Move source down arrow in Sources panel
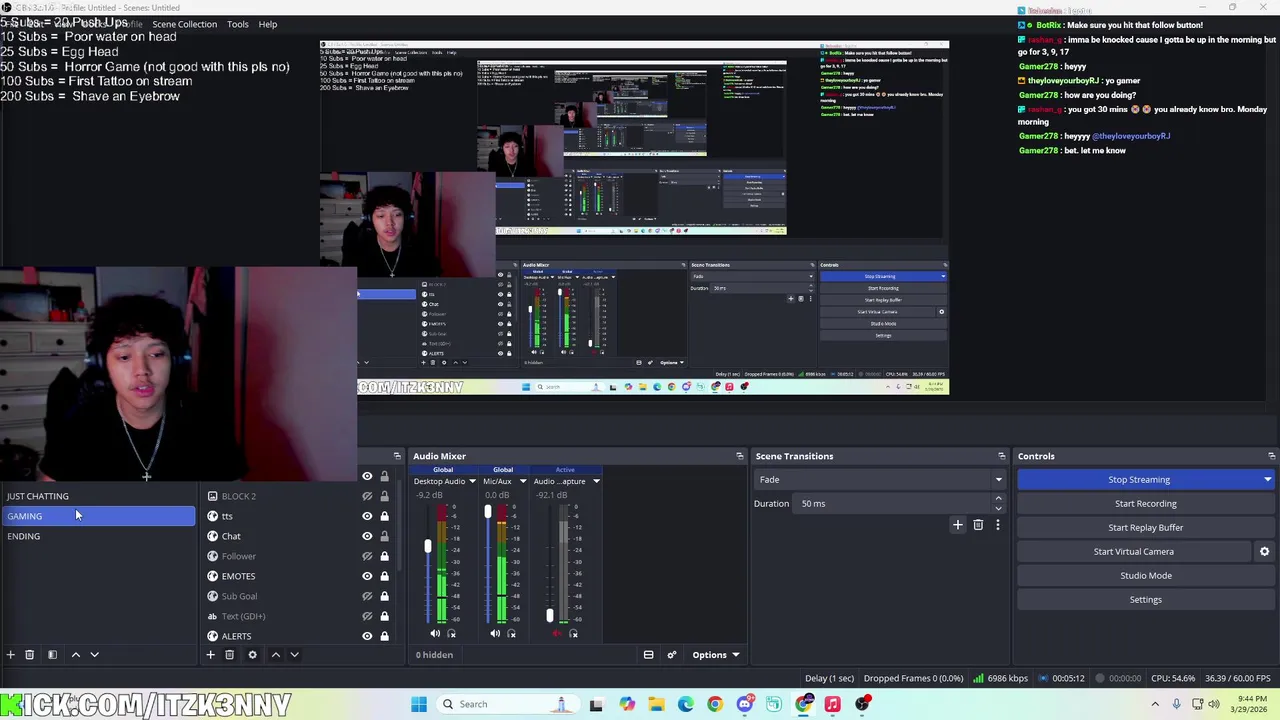The width and height of the screenshot is (1280, 720). 294,655
